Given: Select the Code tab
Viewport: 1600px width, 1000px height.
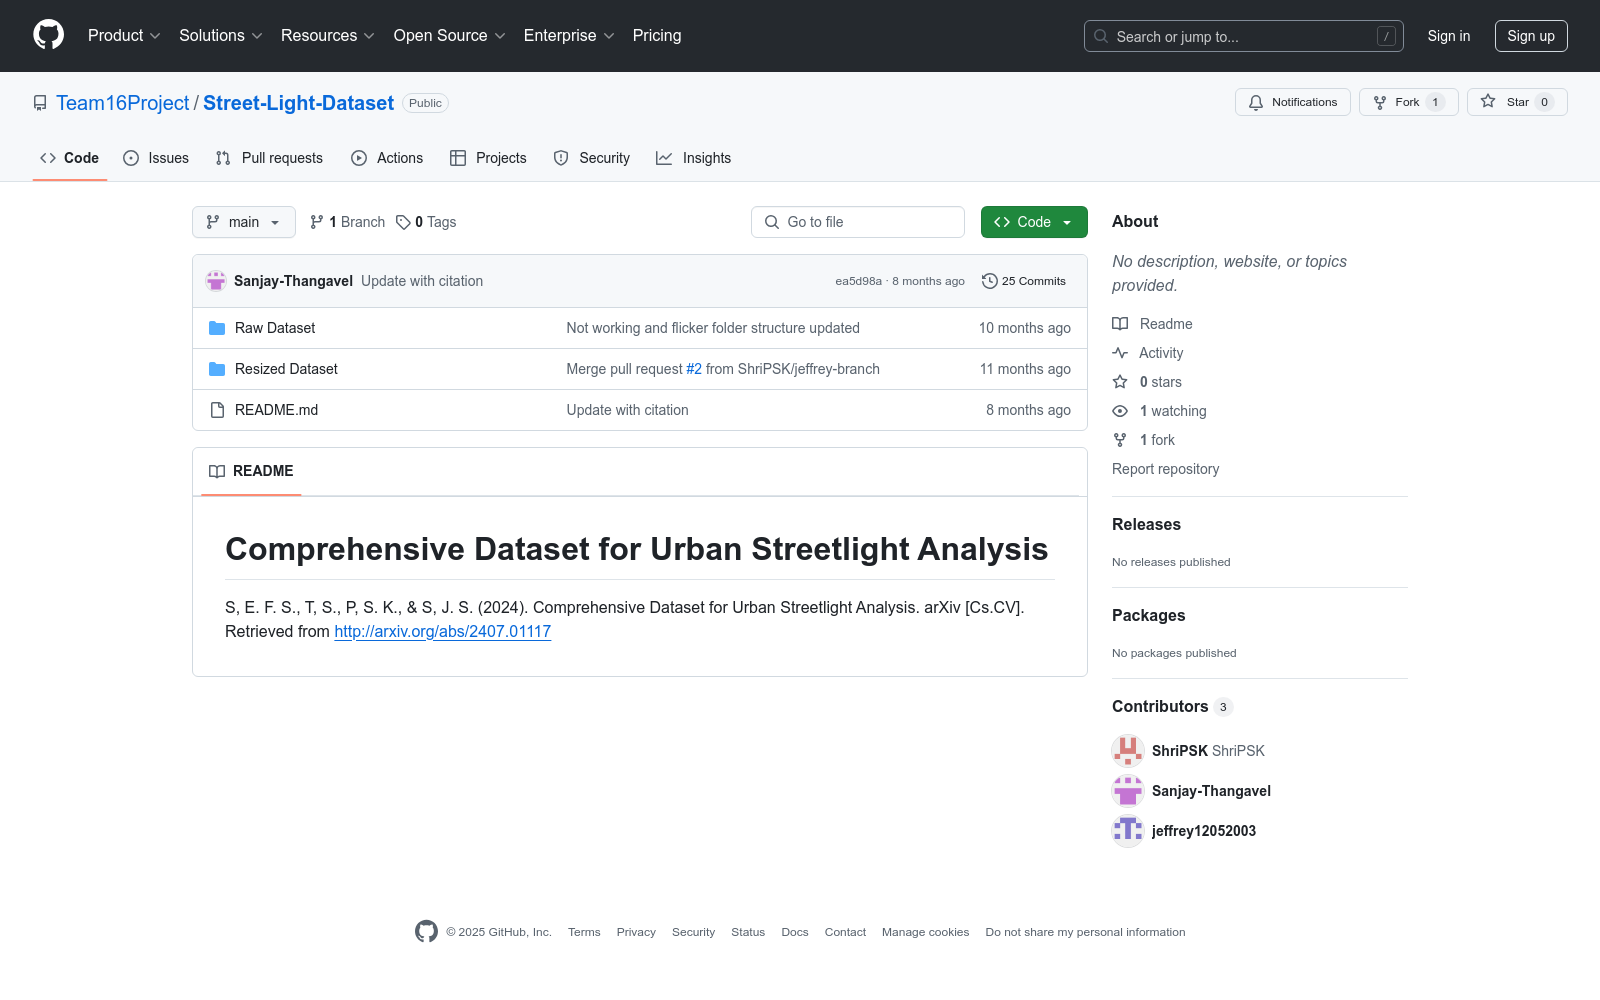Looking at the screenshot, I should click(x=70, y=158).
